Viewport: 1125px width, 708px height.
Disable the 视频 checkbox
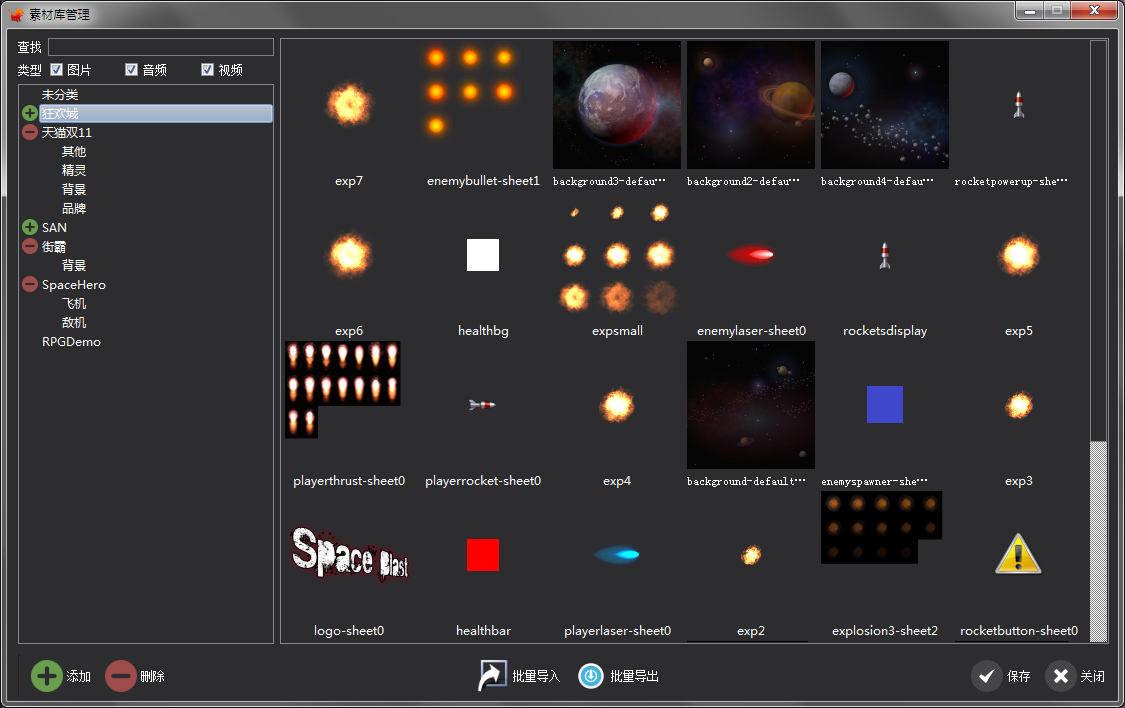208,69
